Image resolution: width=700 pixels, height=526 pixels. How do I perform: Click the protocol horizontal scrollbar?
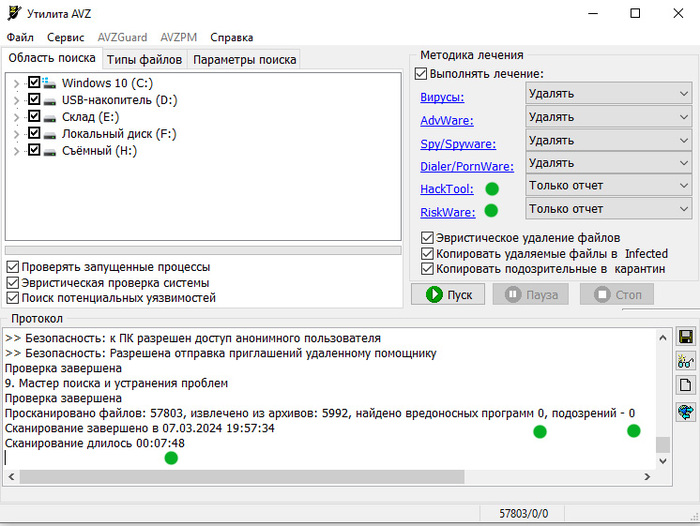(330, 476)
